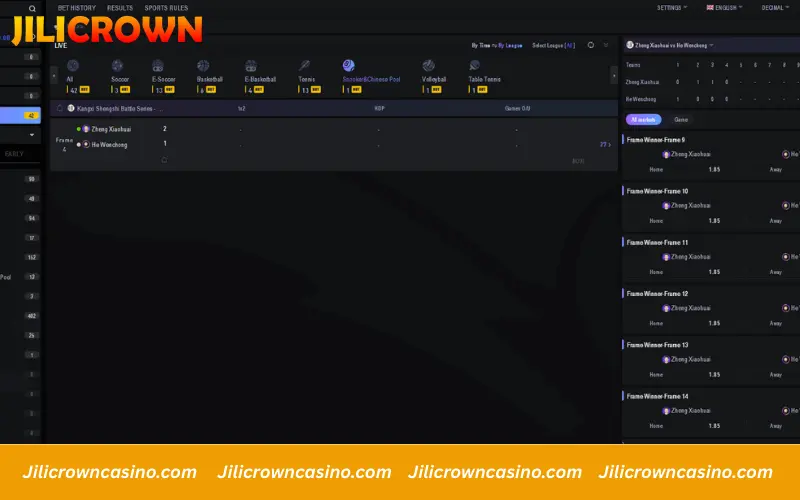
Task: Select the highlighted sidebar item with 42 badge
Action: click(20, 115)
